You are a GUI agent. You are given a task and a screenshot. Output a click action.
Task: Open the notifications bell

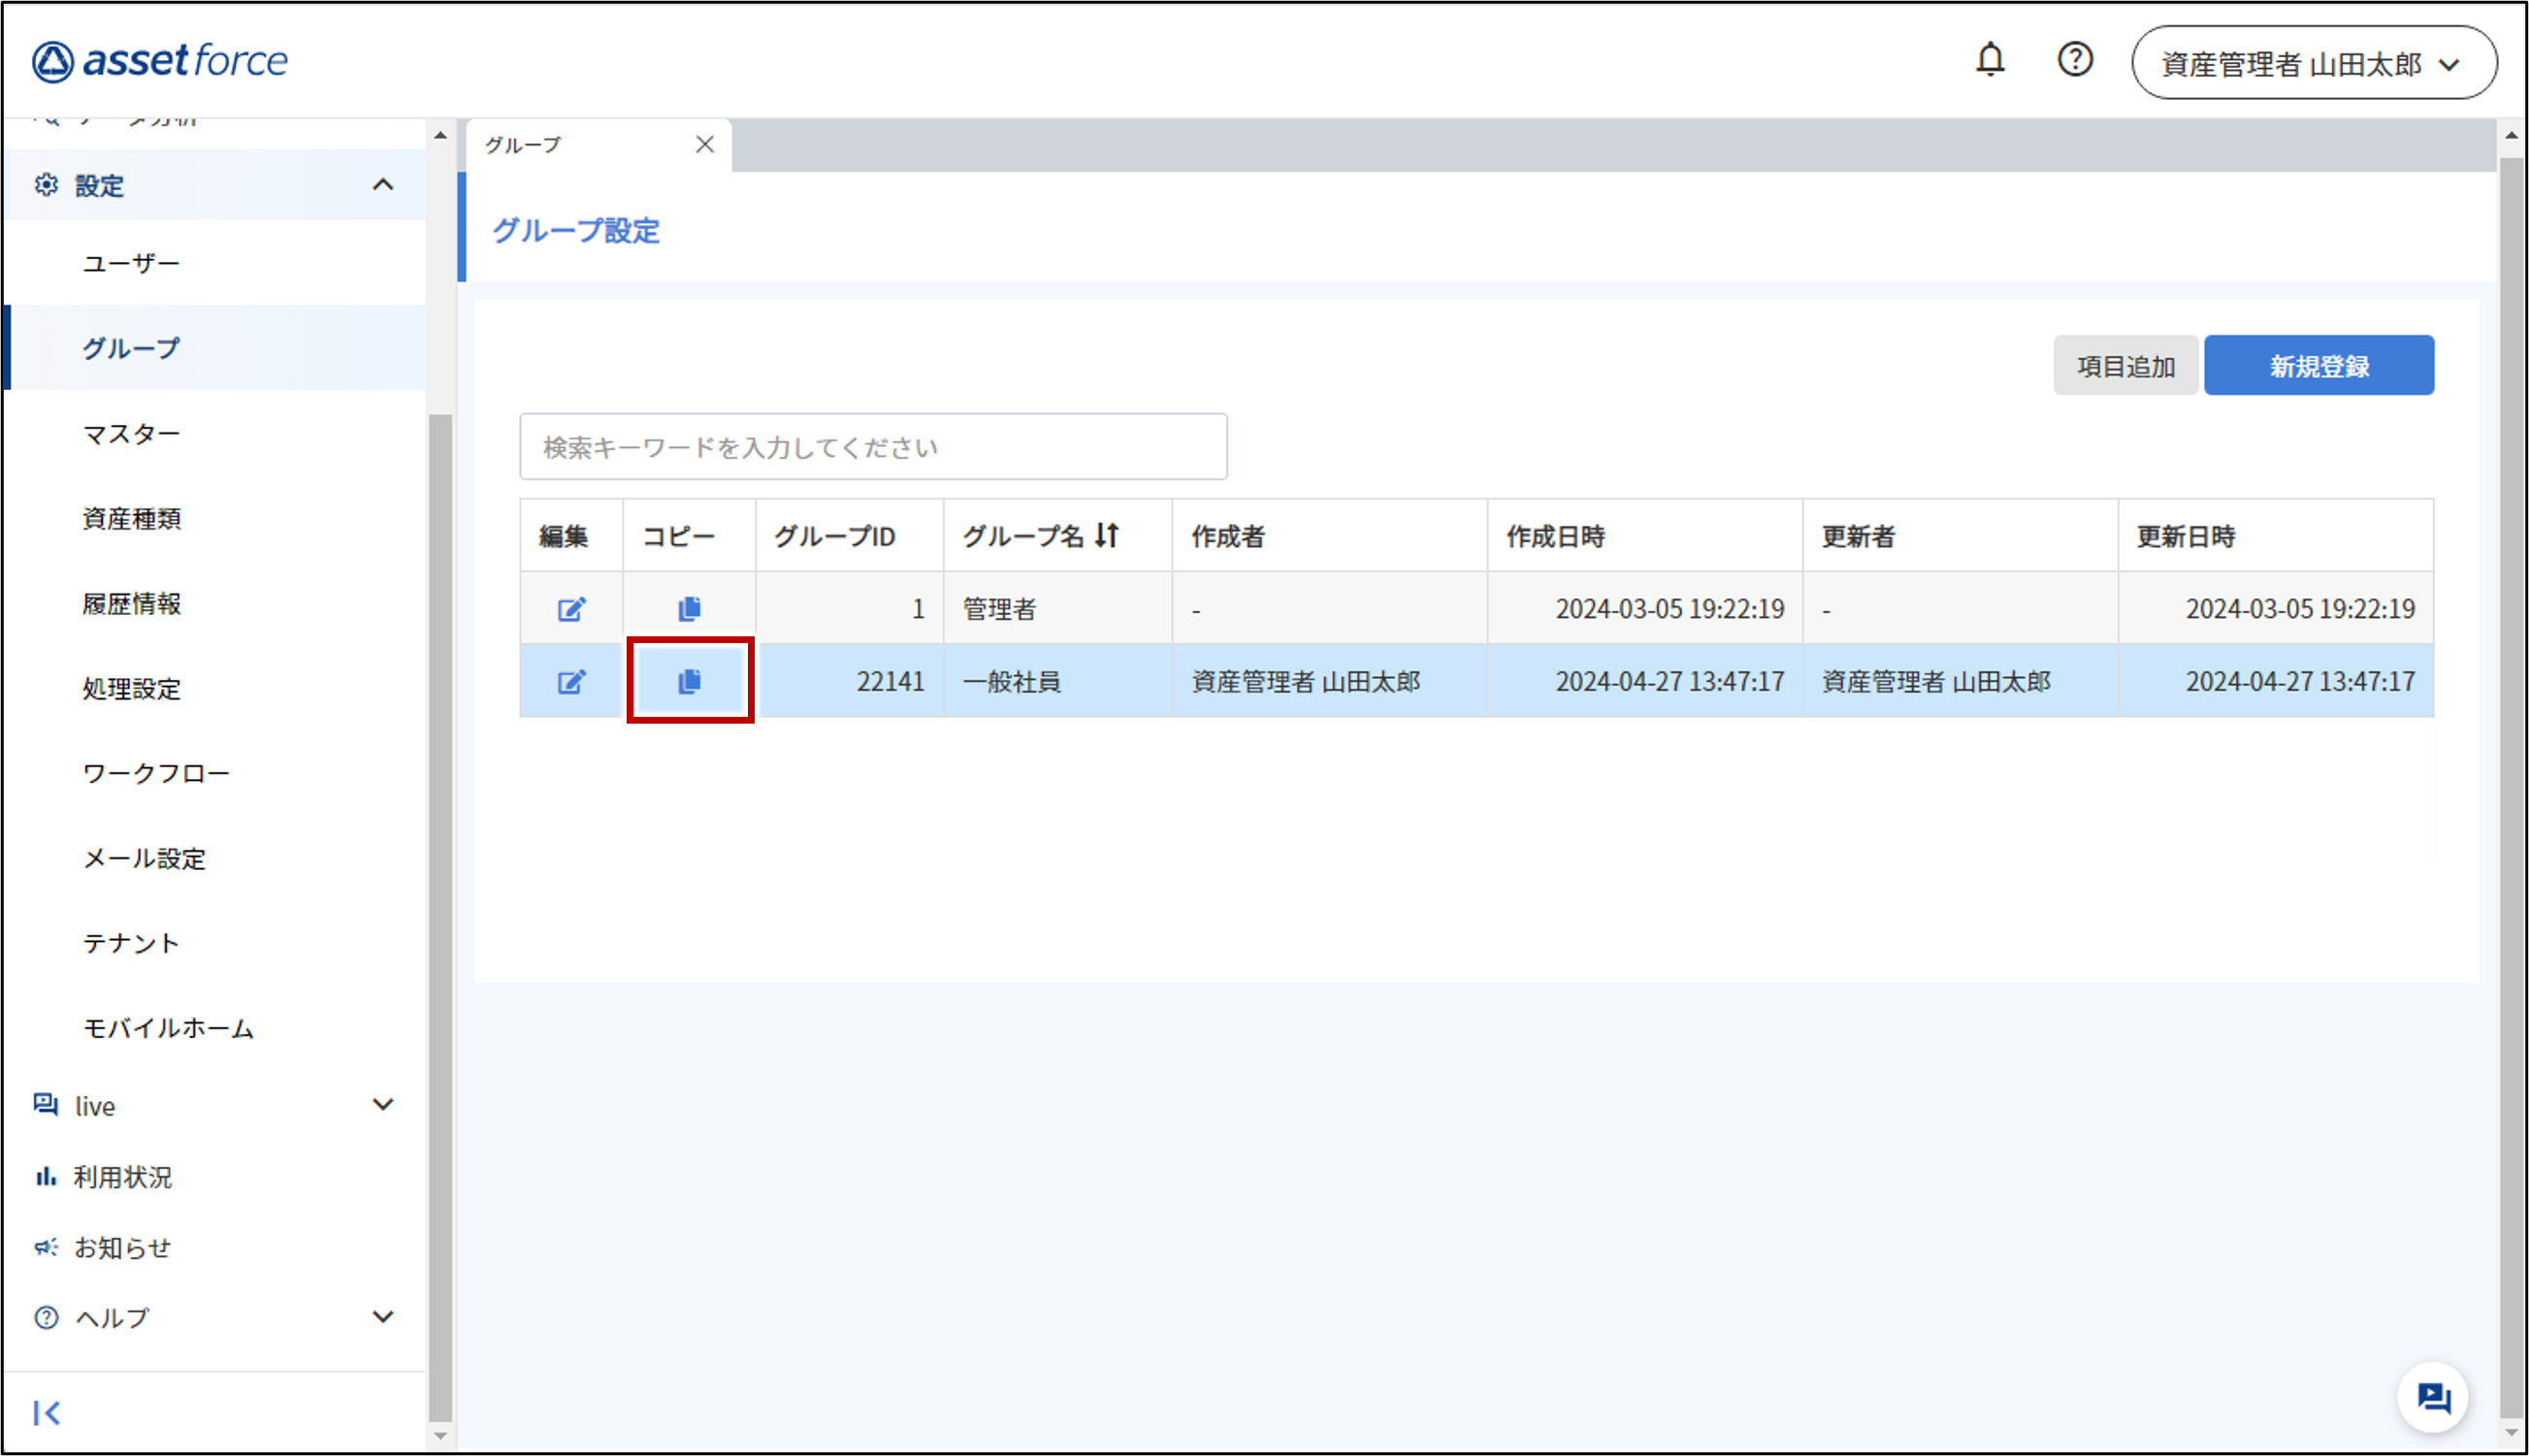1990,60
